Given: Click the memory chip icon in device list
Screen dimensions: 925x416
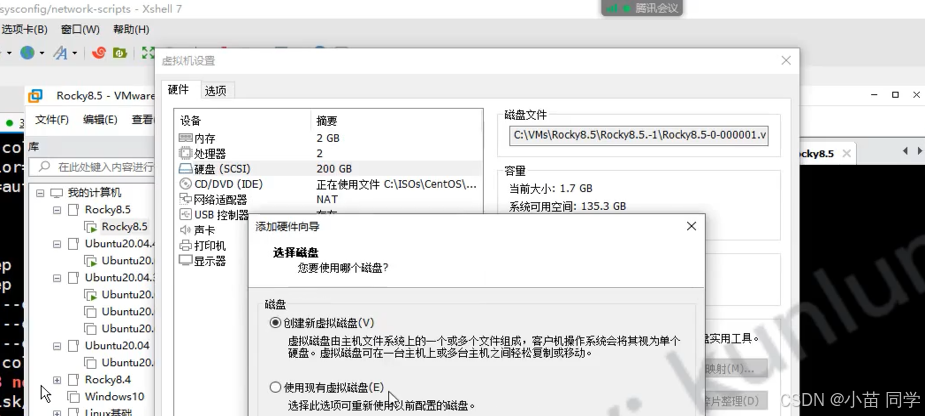Looking at the screenshot, I should click(185, 138).
